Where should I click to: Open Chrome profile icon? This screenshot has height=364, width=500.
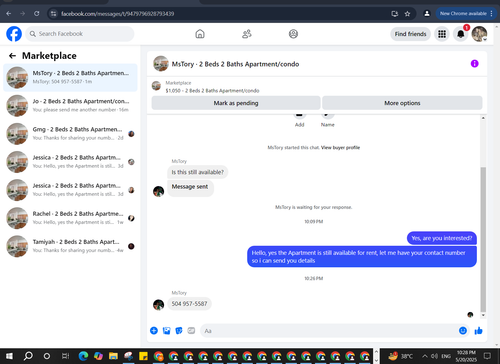point(427,14)
